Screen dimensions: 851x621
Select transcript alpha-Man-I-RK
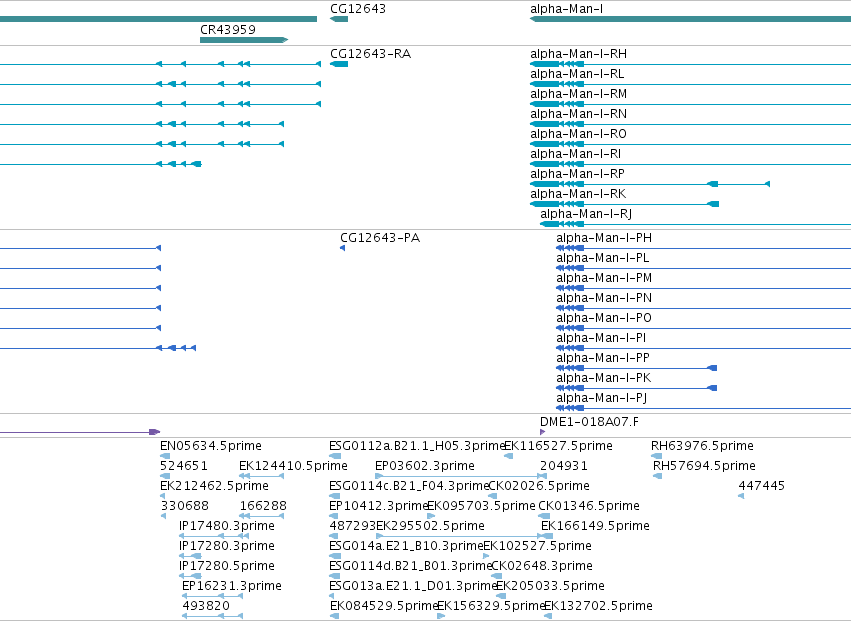pyautogui.click(x=578, y=194)
